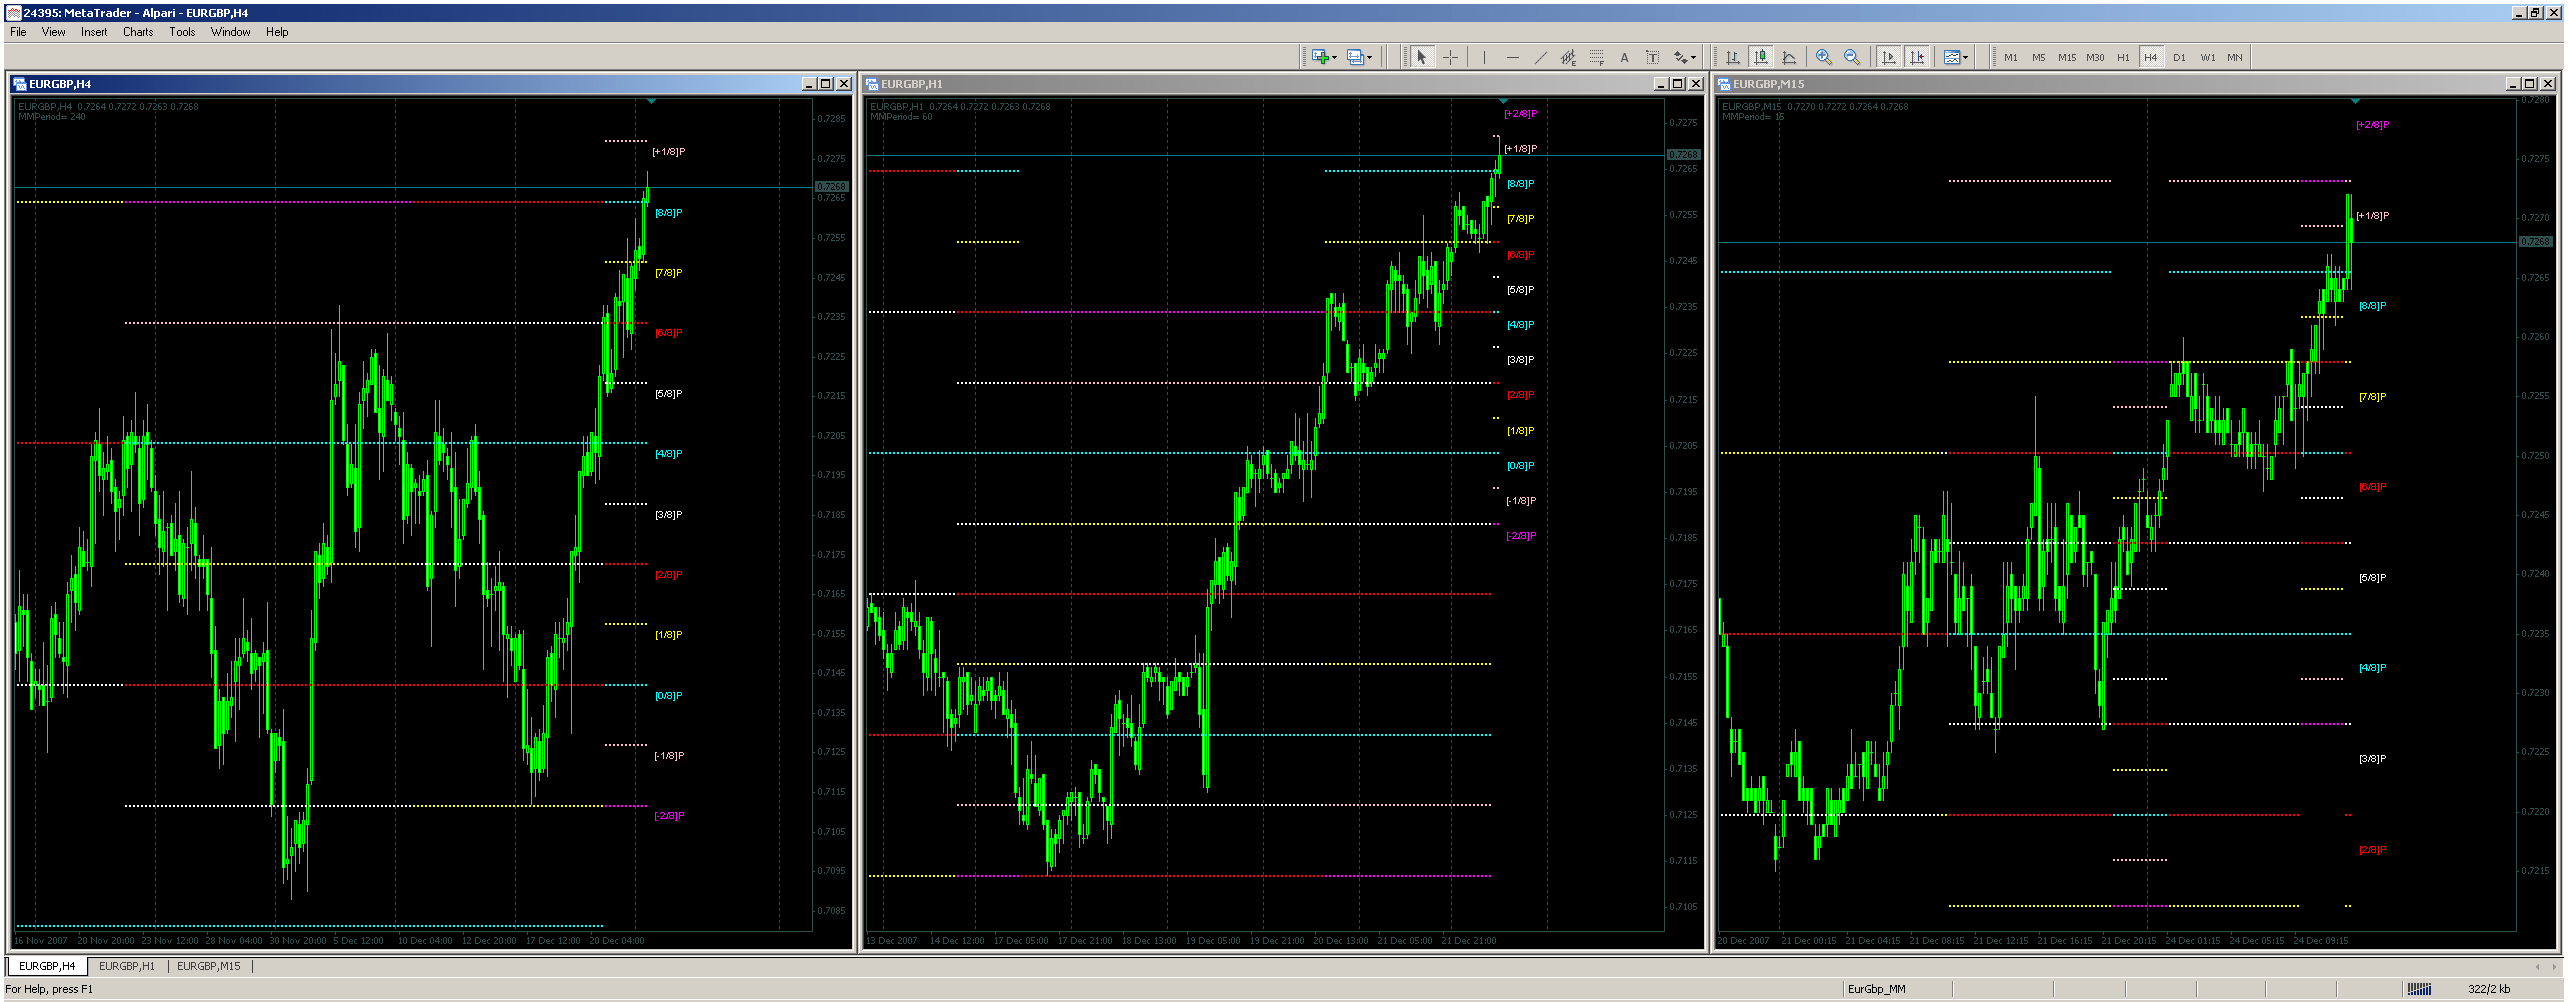
Task: Toggle Chart Shift from the right border
Action: (1916, 57)
